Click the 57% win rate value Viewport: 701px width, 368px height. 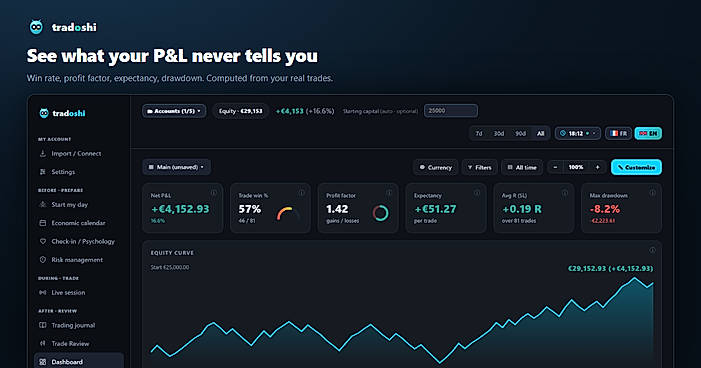249,209
